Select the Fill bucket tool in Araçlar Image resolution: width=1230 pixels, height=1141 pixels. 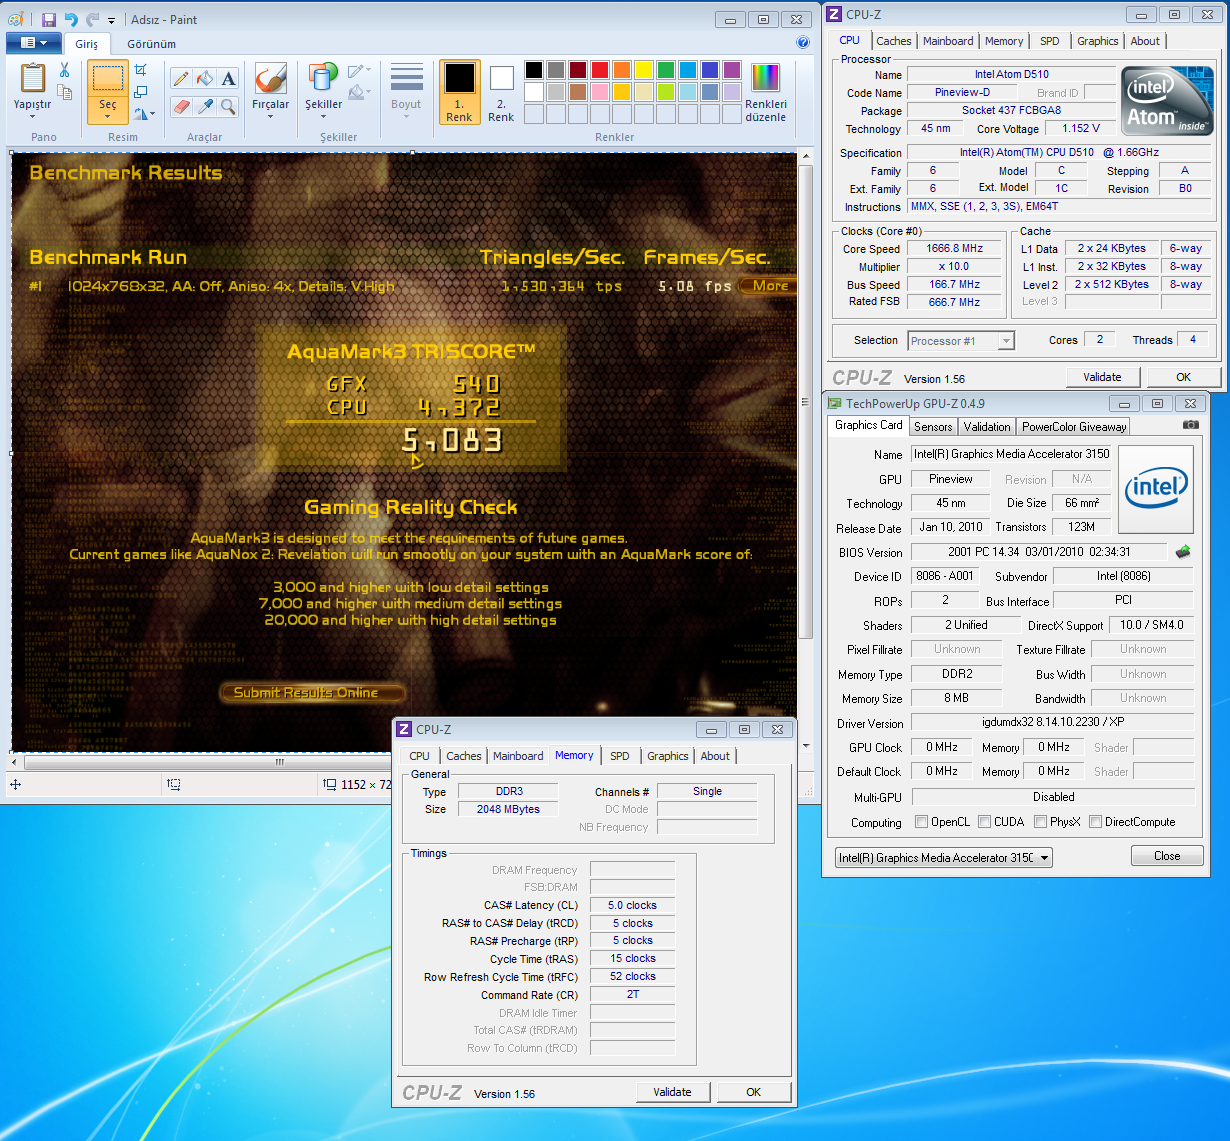point(205,78)
